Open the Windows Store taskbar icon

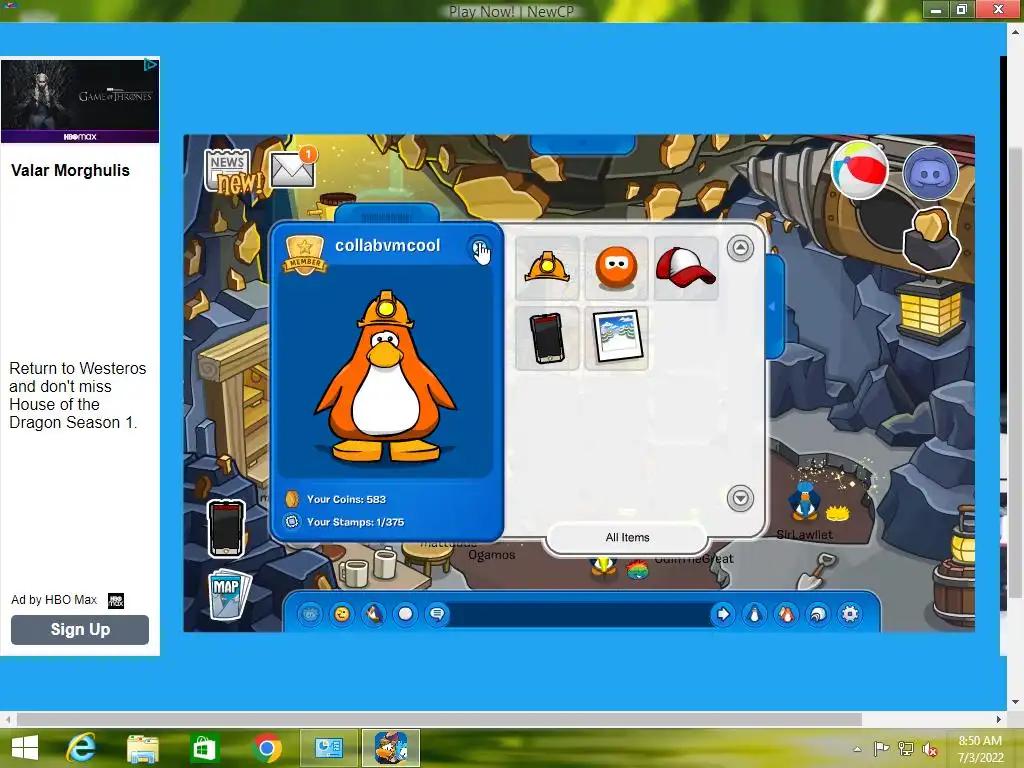204,748
